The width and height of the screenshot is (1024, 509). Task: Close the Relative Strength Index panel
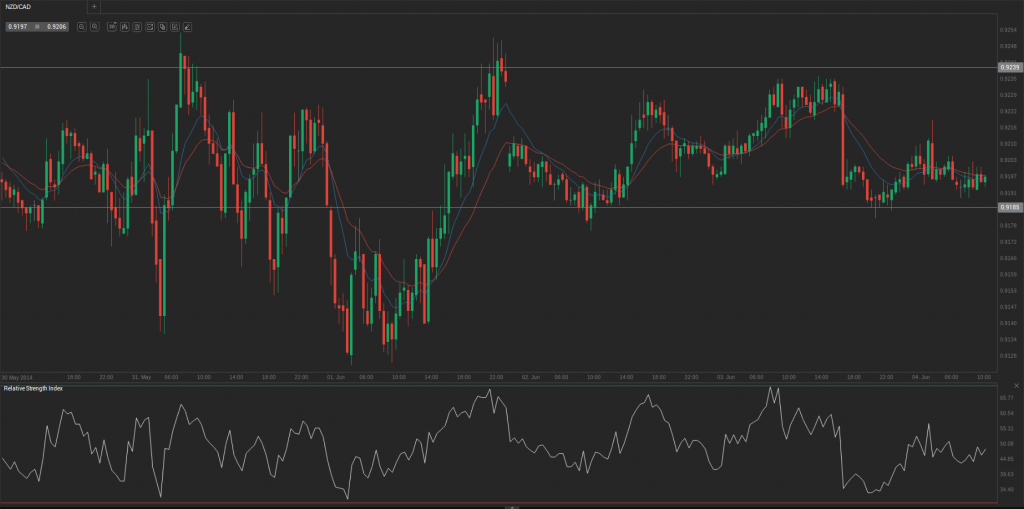tap(1017, 386)
